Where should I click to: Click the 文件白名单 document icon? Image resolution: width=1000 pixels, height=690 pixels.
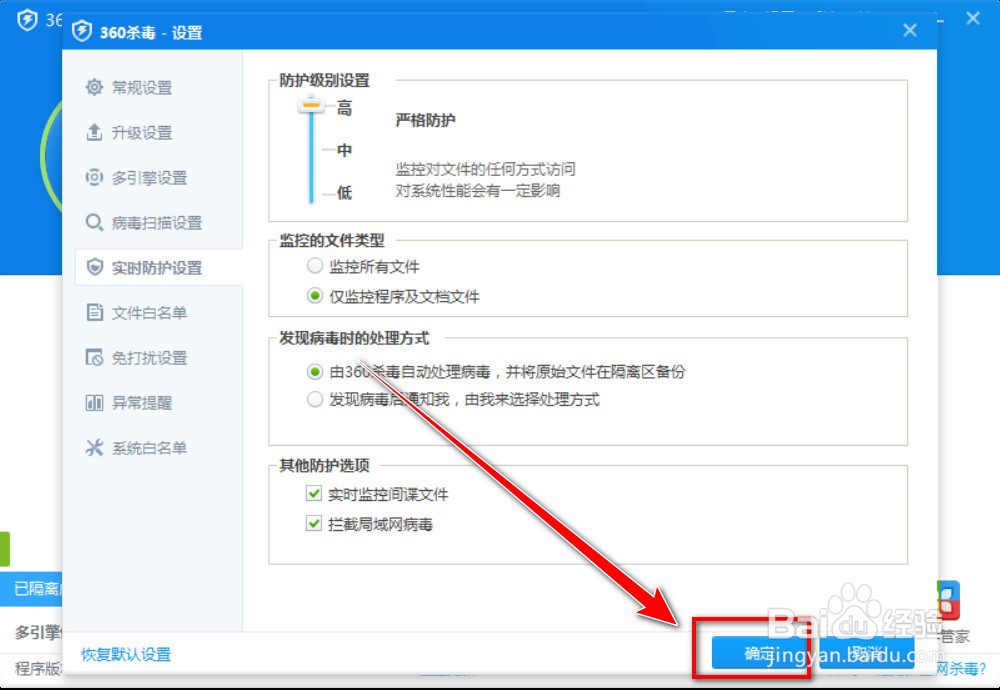point(94,312)
